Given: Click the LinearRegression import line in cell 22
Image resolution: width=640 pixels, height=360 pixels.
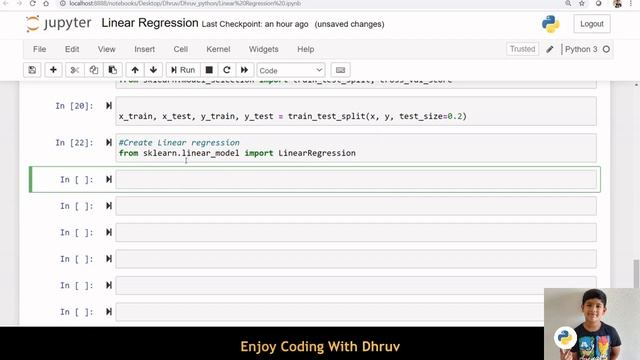Looking at the screenshot, I should point(237,153).
